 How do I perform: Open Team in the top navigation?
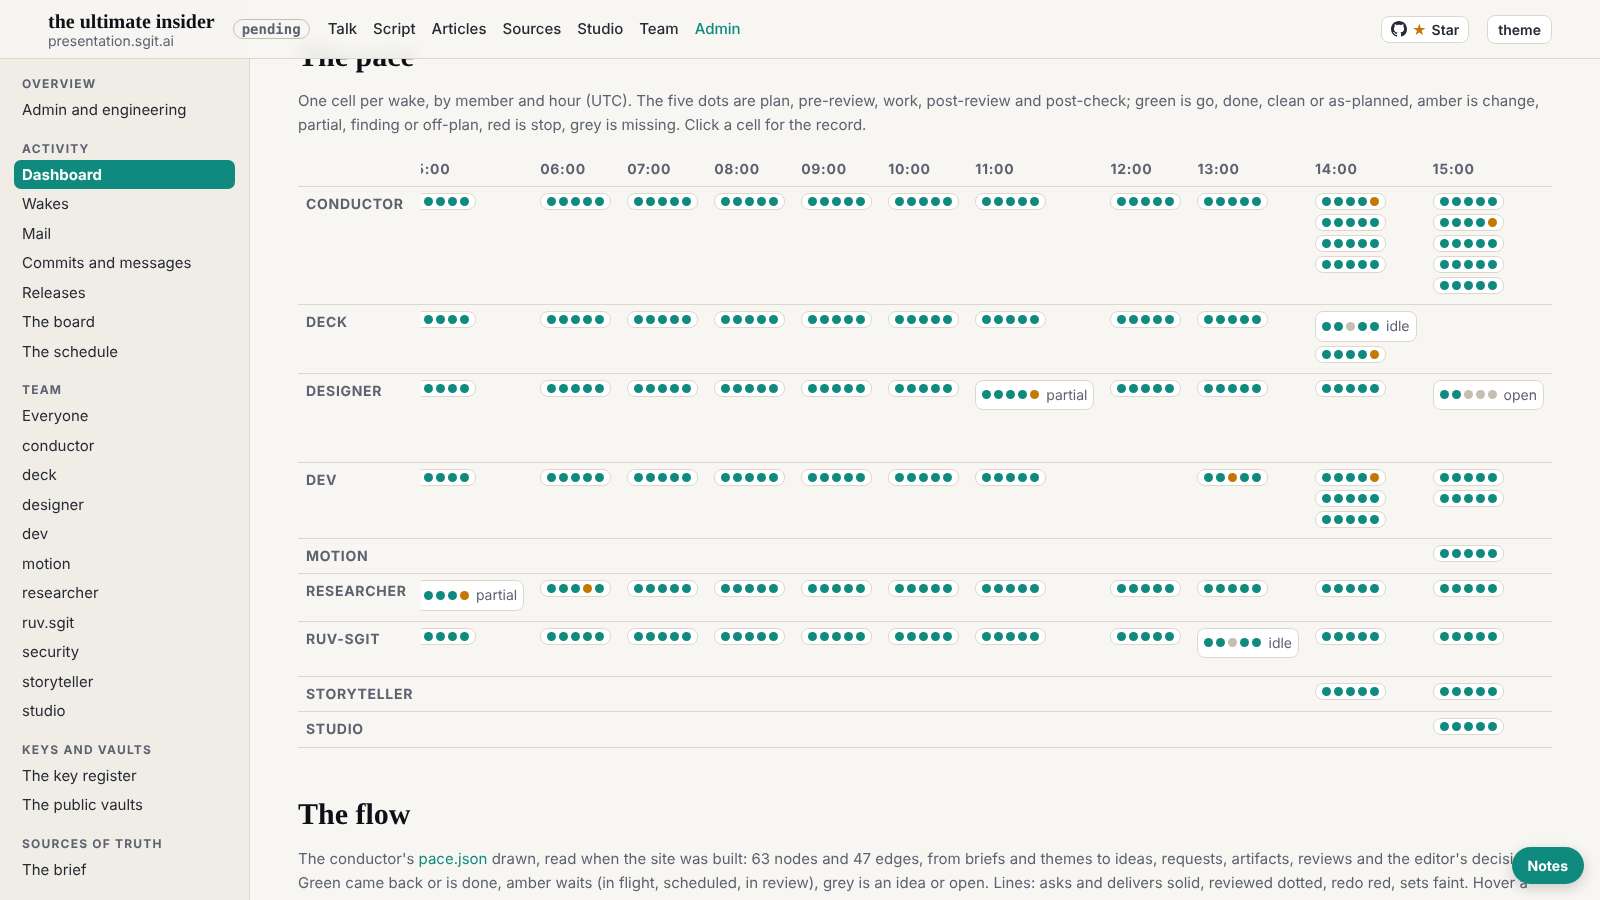click(659, 29)
